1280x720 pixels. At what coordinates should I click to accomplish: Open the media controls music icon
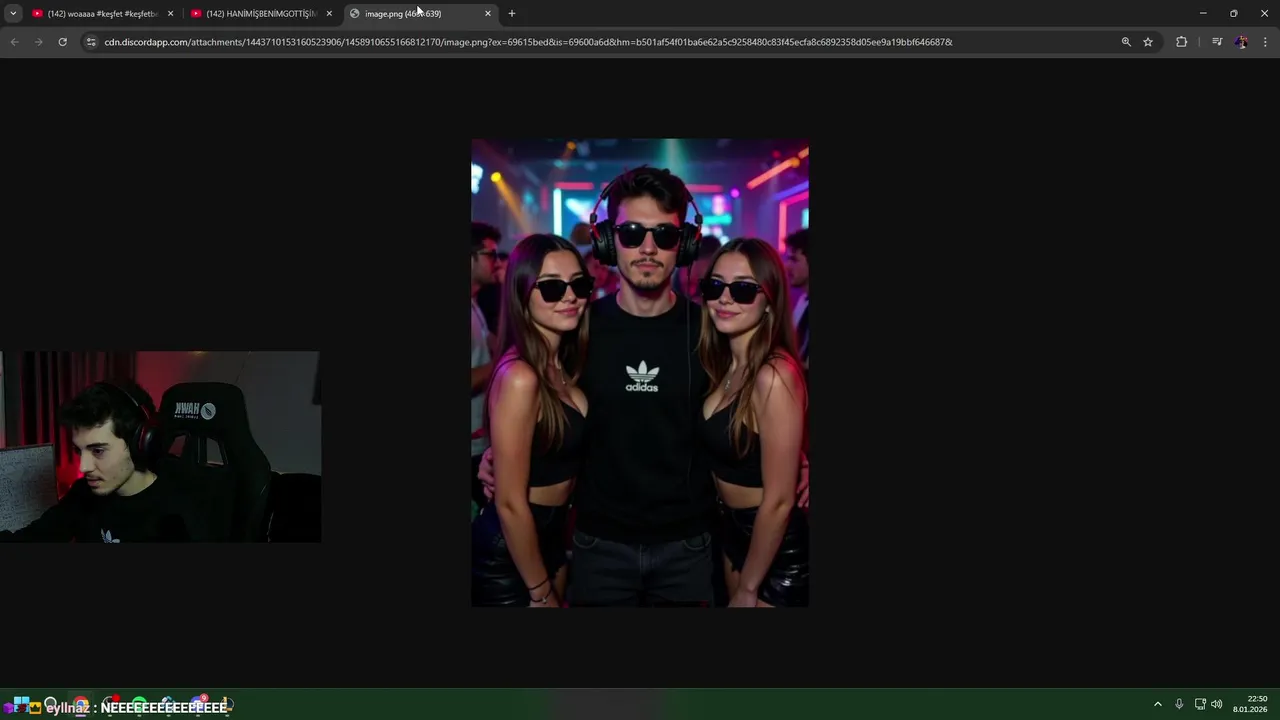click(1217, 42)
